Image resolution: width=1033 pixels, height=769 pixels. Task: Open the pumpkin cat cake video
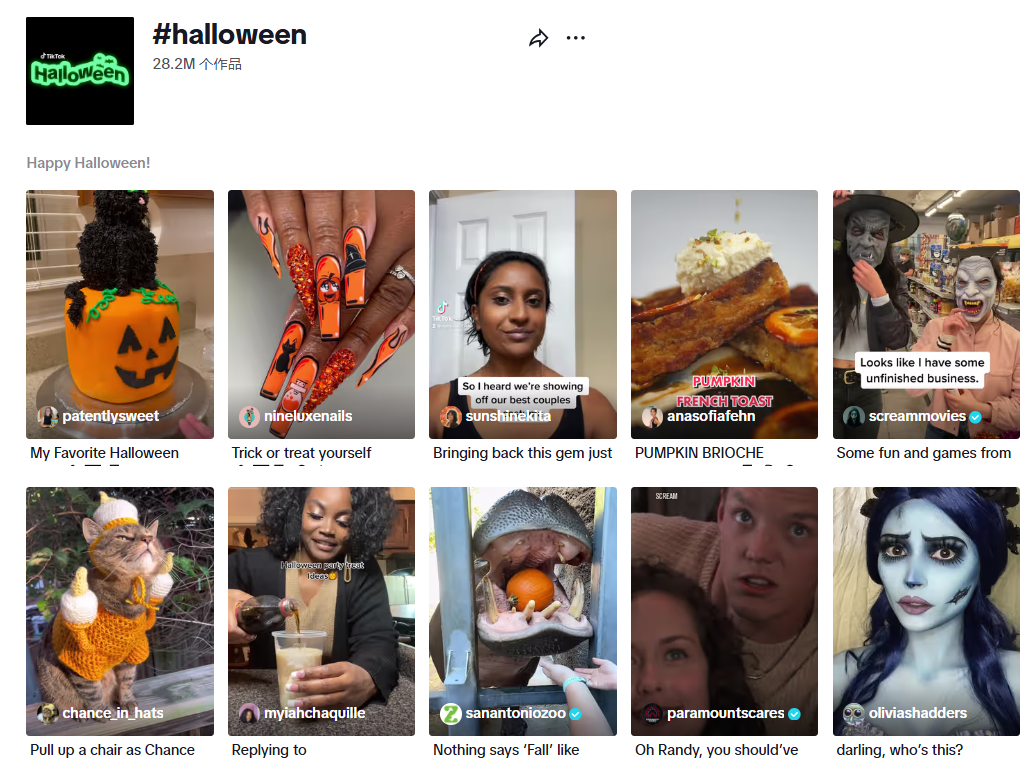click(x=120, y=300)
